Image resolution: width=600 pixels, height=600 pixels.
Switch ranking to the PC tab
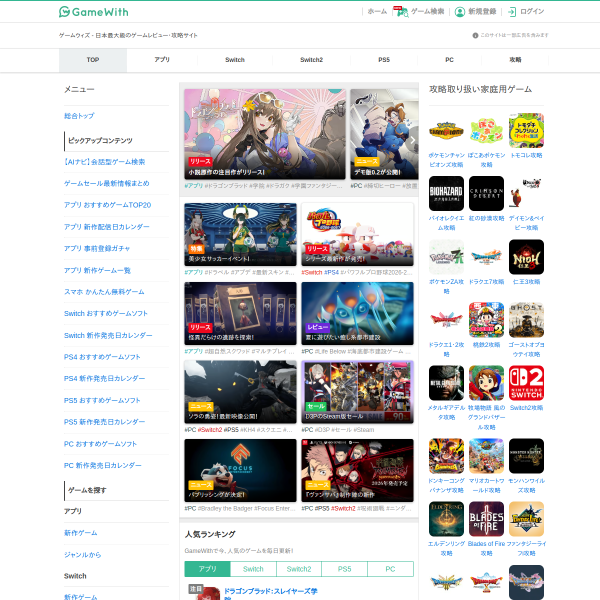390,569
